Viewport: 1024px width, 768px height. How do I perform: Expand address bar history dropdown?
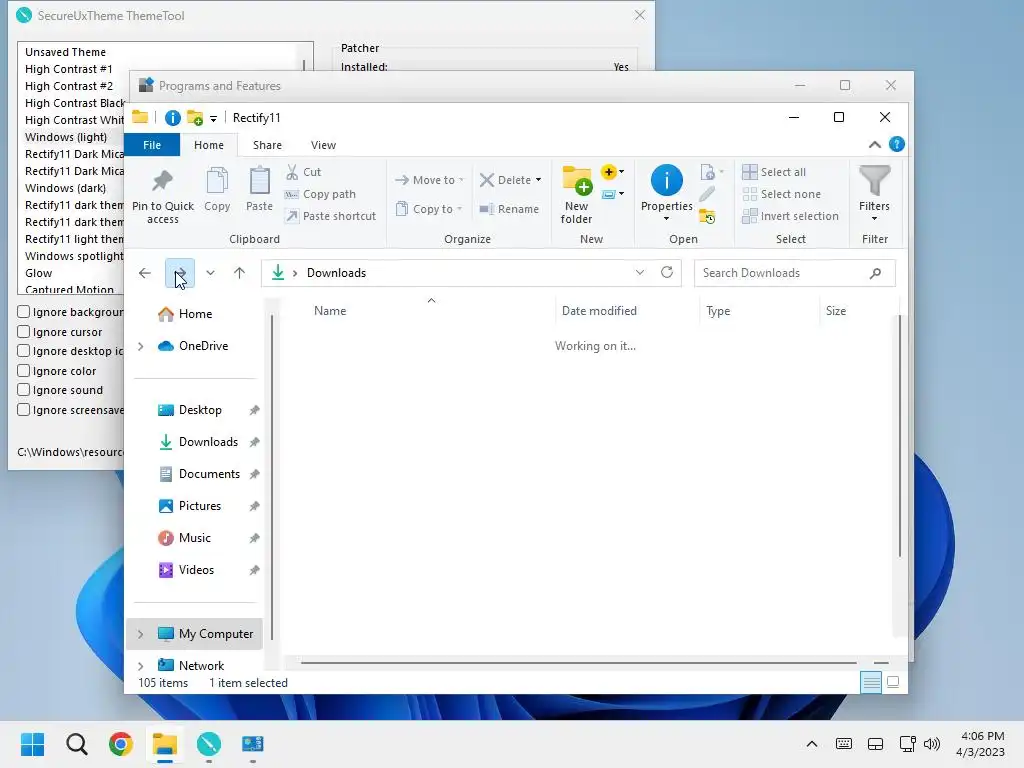tap(640, 272)
